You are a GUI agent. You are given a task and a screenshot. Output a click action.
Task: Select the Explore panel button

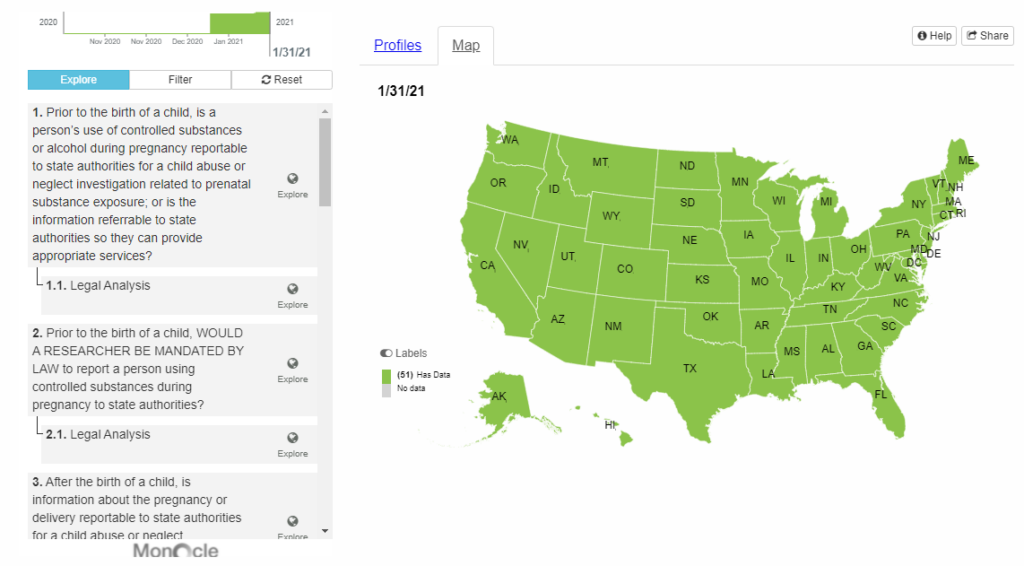point(78,80)
